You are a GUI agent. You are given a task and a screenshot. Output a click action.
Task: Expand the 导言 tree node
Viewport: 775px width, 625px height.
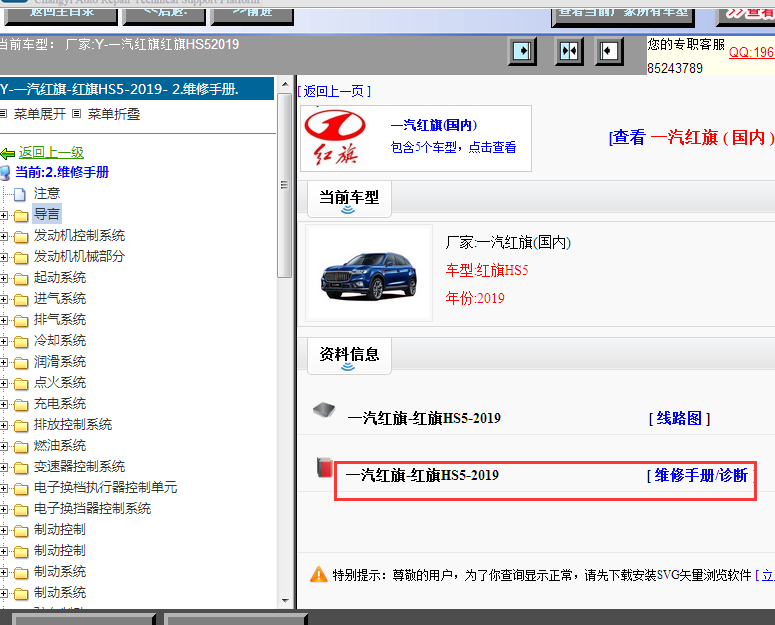coord(3,215)
